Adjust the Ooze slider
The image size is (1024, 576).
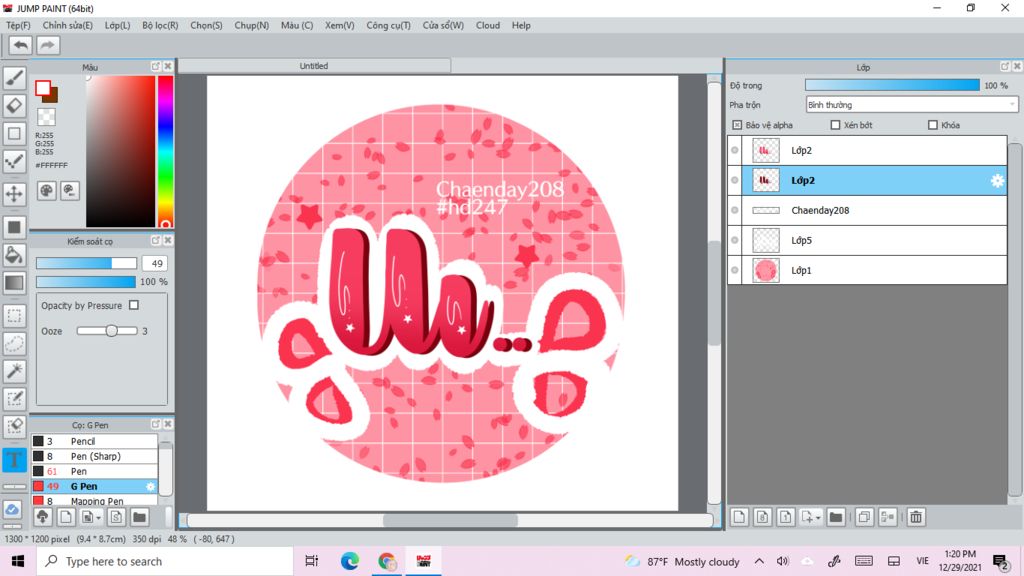tap(107, 331)
